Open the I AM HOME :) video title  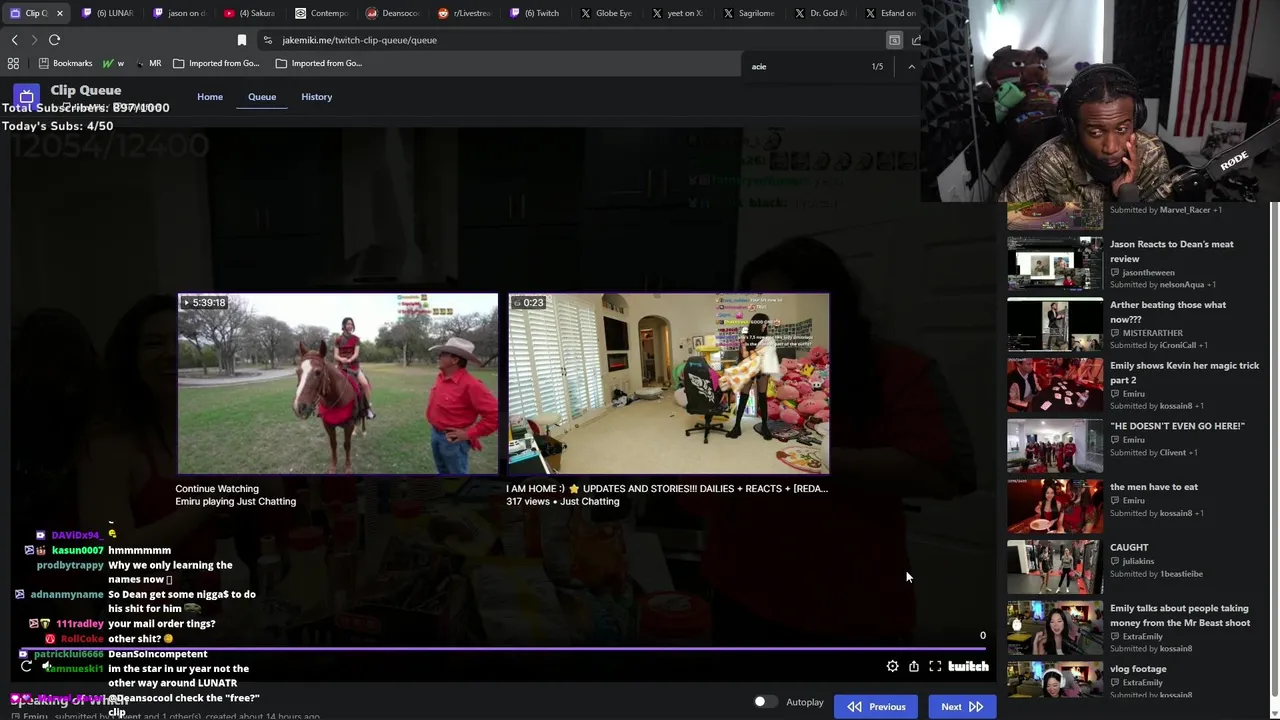tap(667, 489)
